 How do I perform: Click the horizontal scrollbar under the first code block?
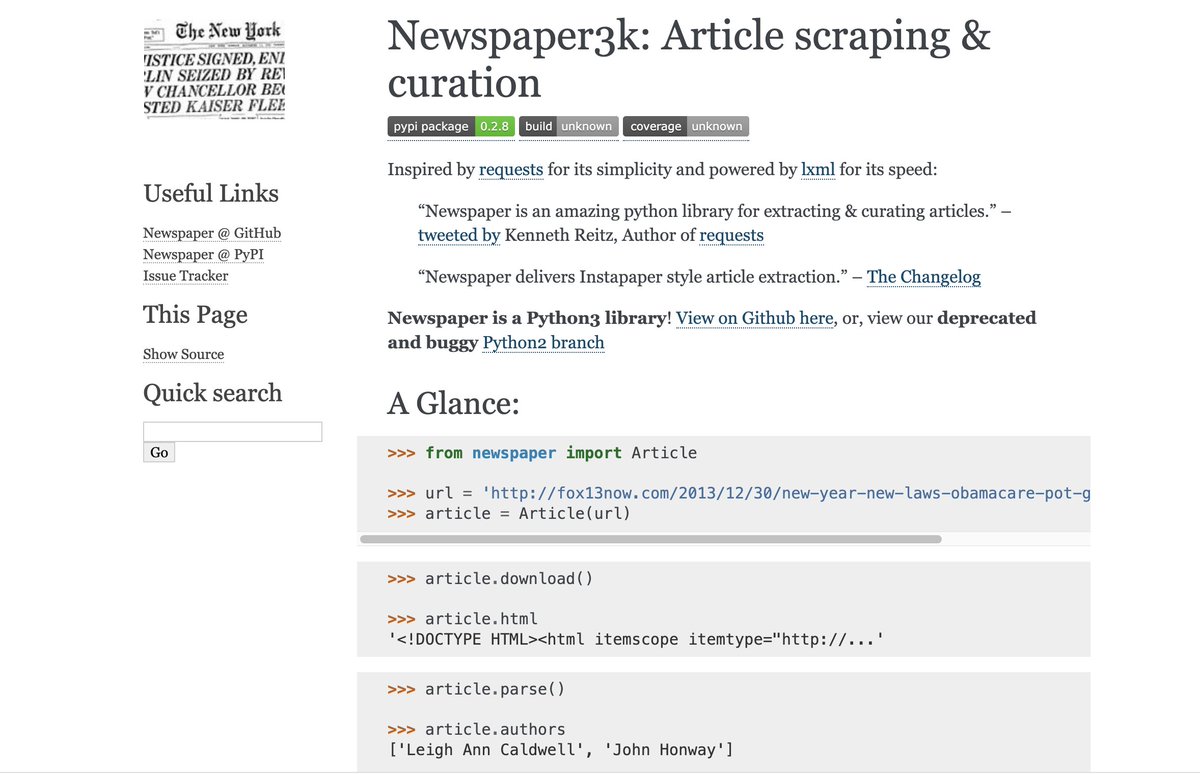650,539
